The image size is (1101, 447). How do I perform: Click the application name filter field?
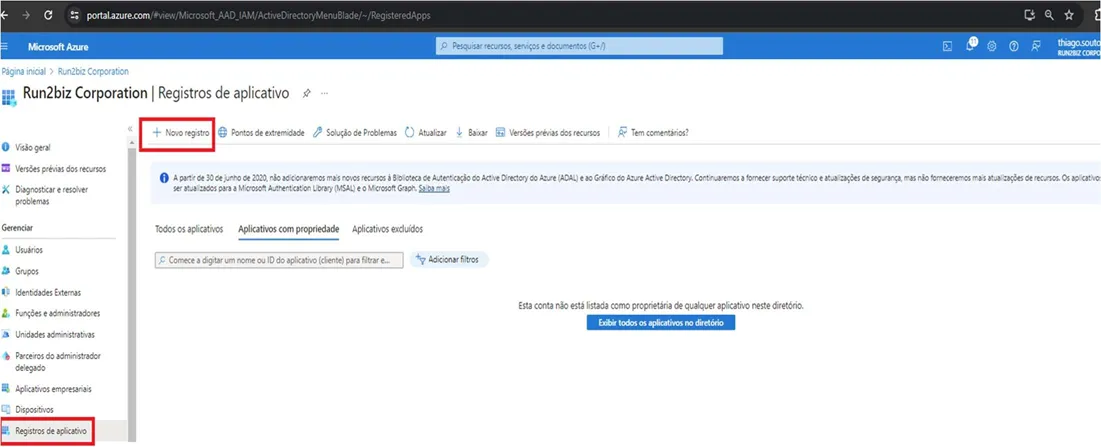click(x=279, y=260)
